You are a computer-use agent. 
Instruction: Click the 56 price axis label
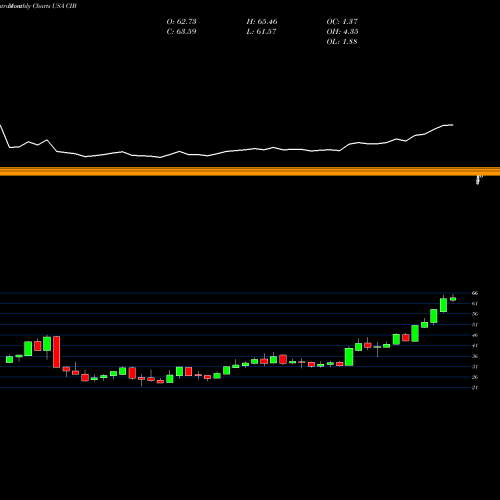pos(475,314)
